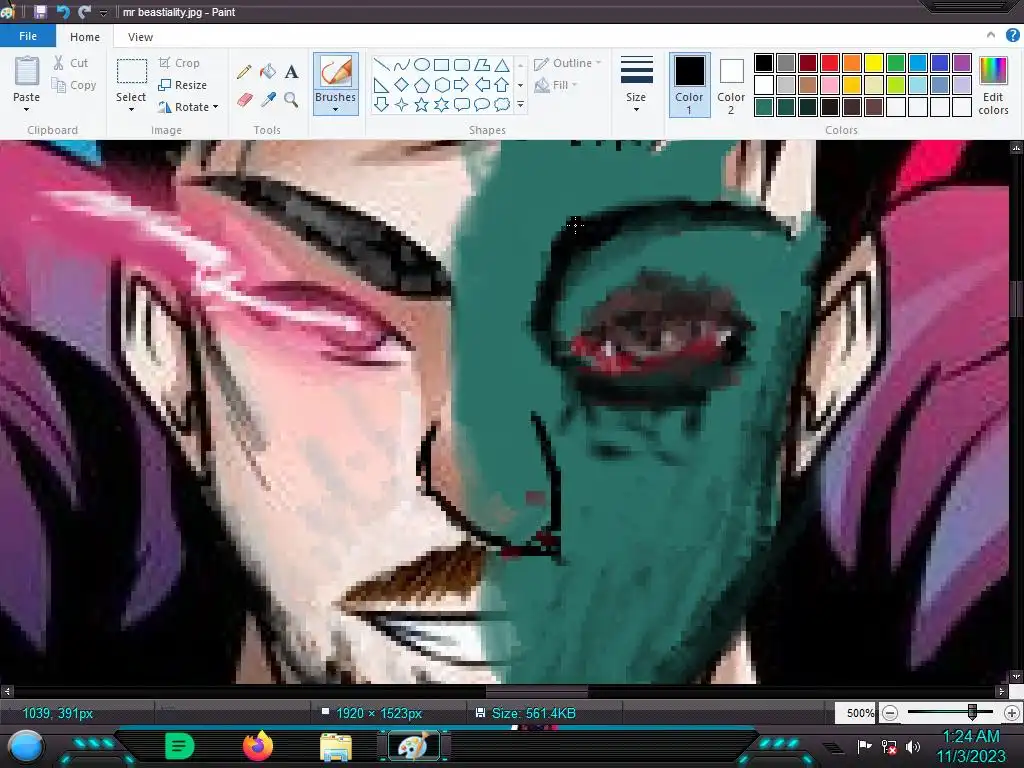Open the Resize dialog

pyautogui.click(x=183, y=85)
